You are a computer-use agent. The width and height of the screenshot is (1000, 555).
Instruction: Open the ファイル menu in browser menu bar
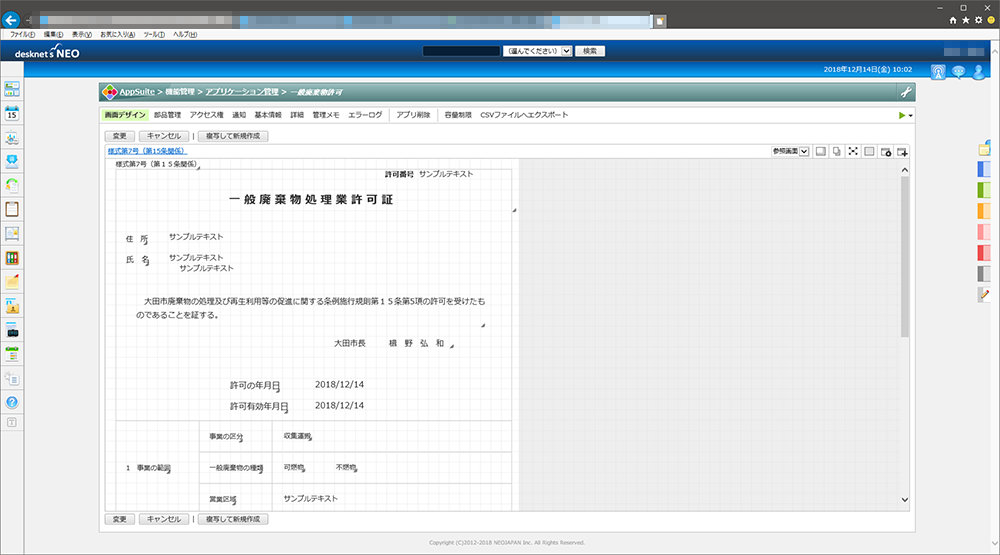pos(22,34)
